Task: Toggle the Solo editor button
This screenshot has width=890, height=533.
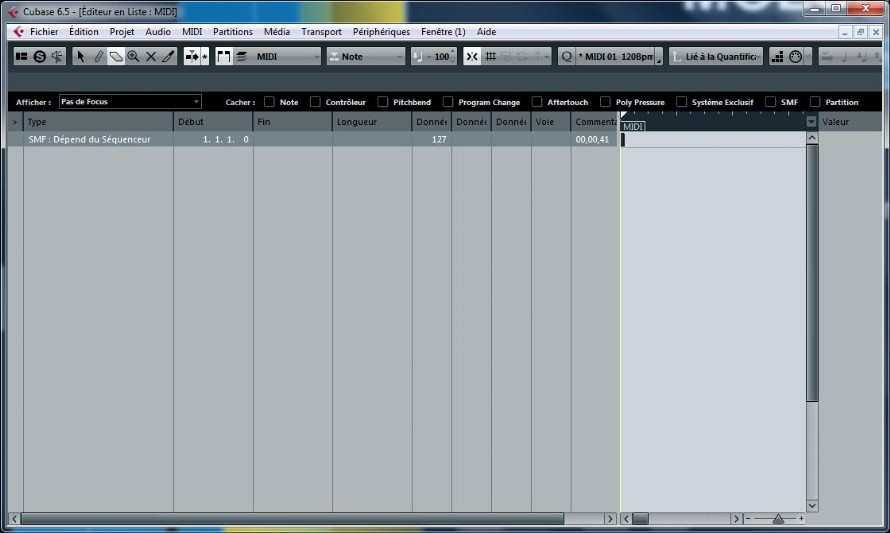Action: pos(39,56)
